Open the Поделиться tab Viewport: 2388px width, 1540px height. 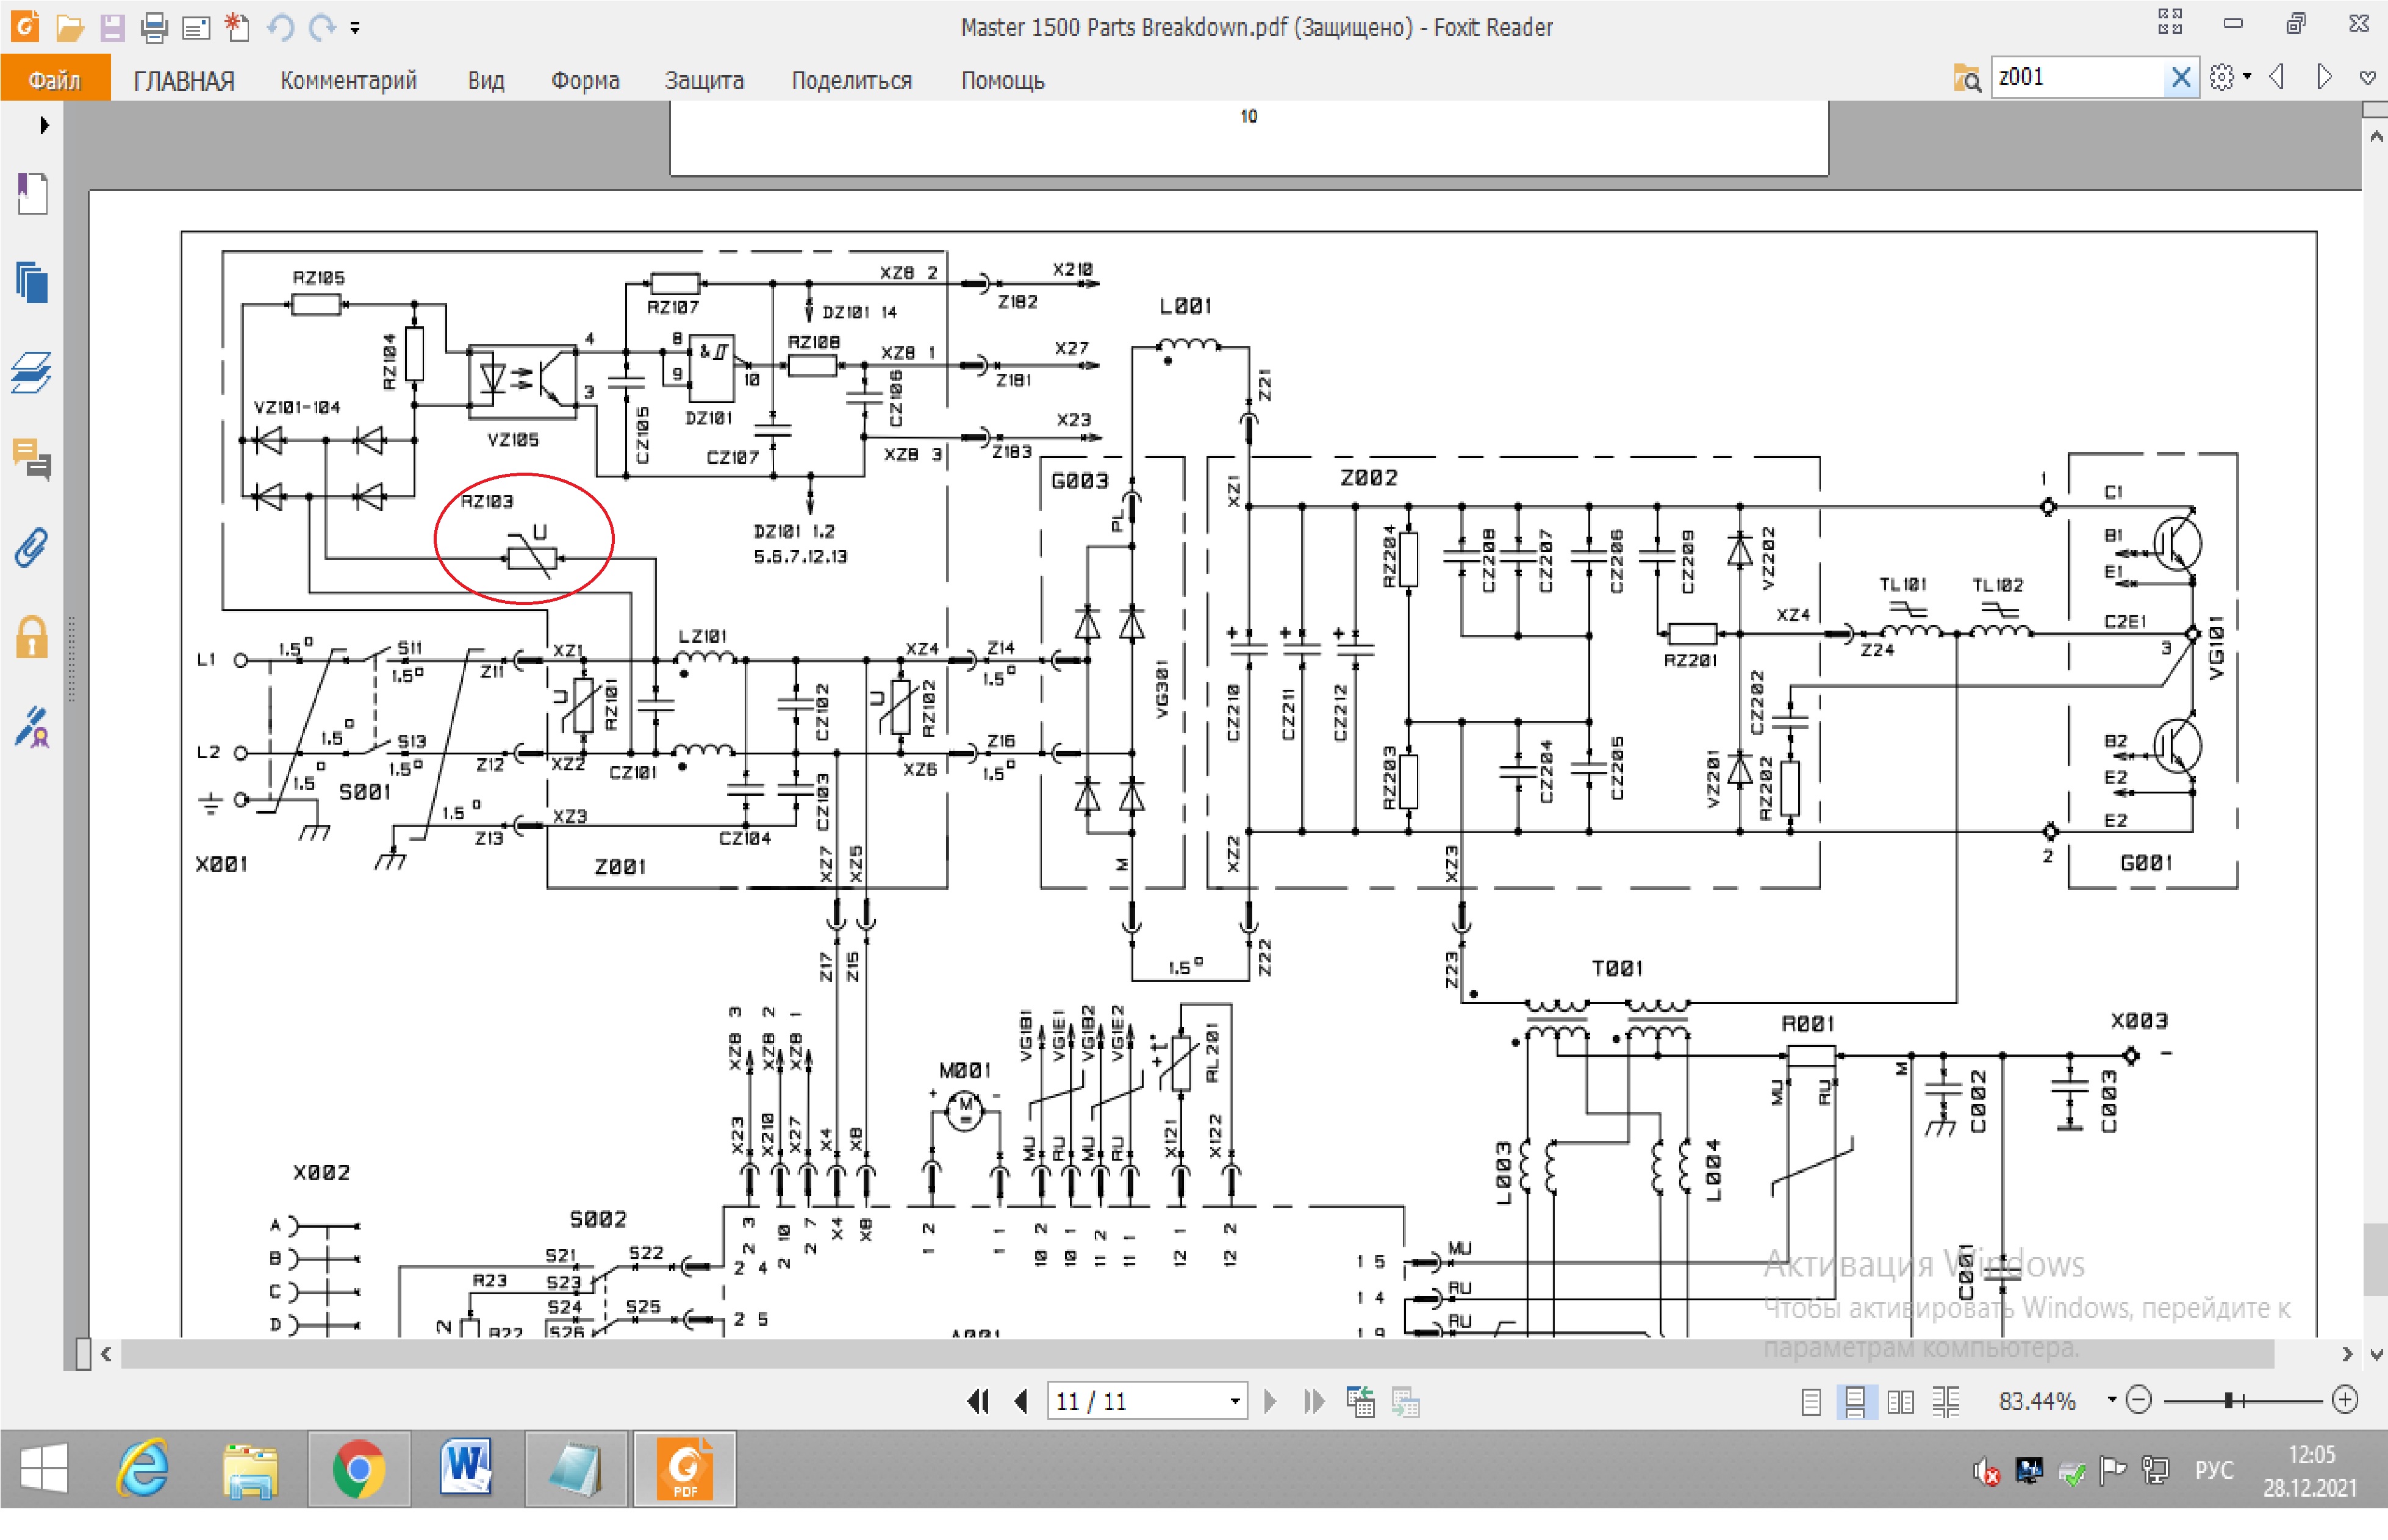851,80
